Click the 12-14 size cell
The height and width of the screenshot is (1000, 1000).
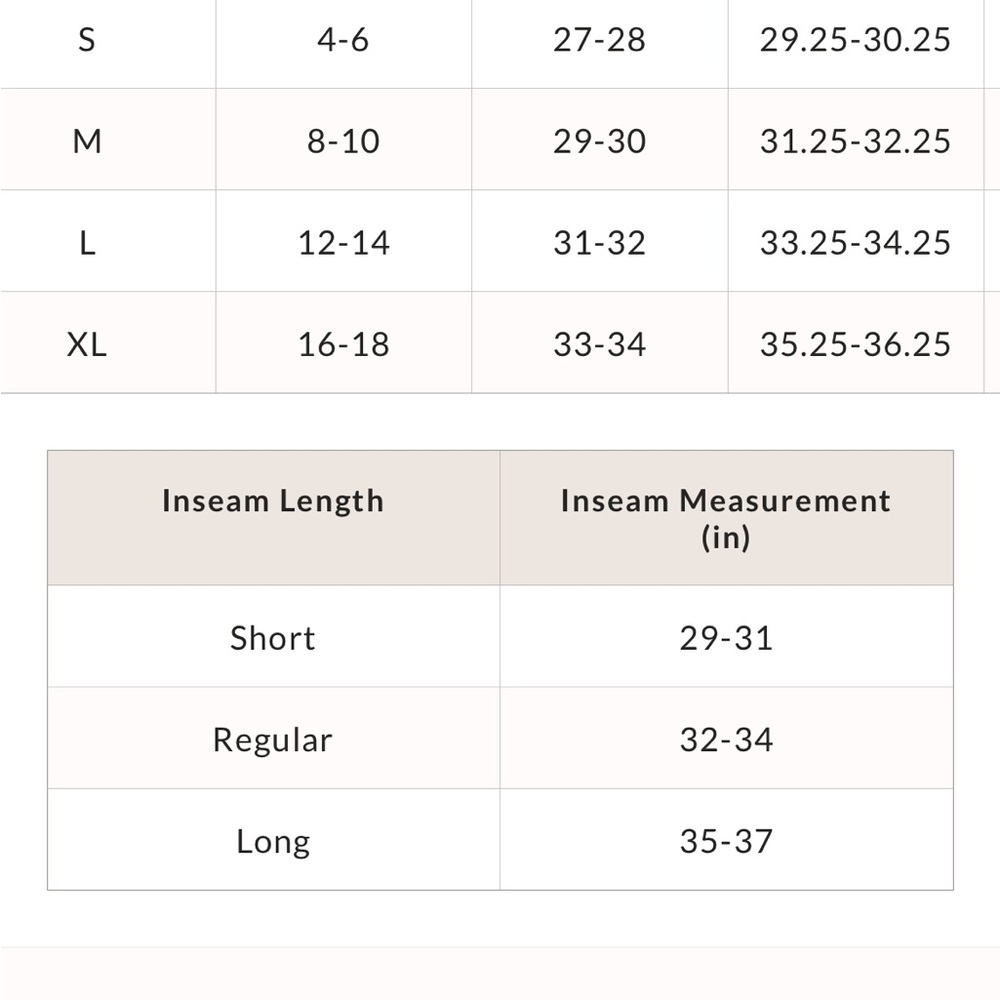click(343, 242)
